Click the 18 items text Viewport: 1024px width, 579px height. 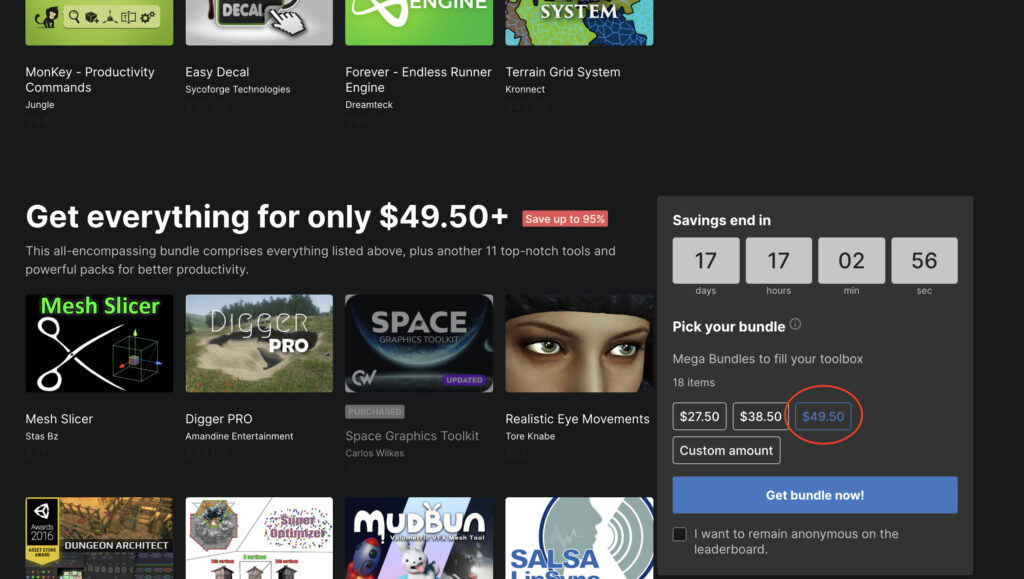click(694, 383)
